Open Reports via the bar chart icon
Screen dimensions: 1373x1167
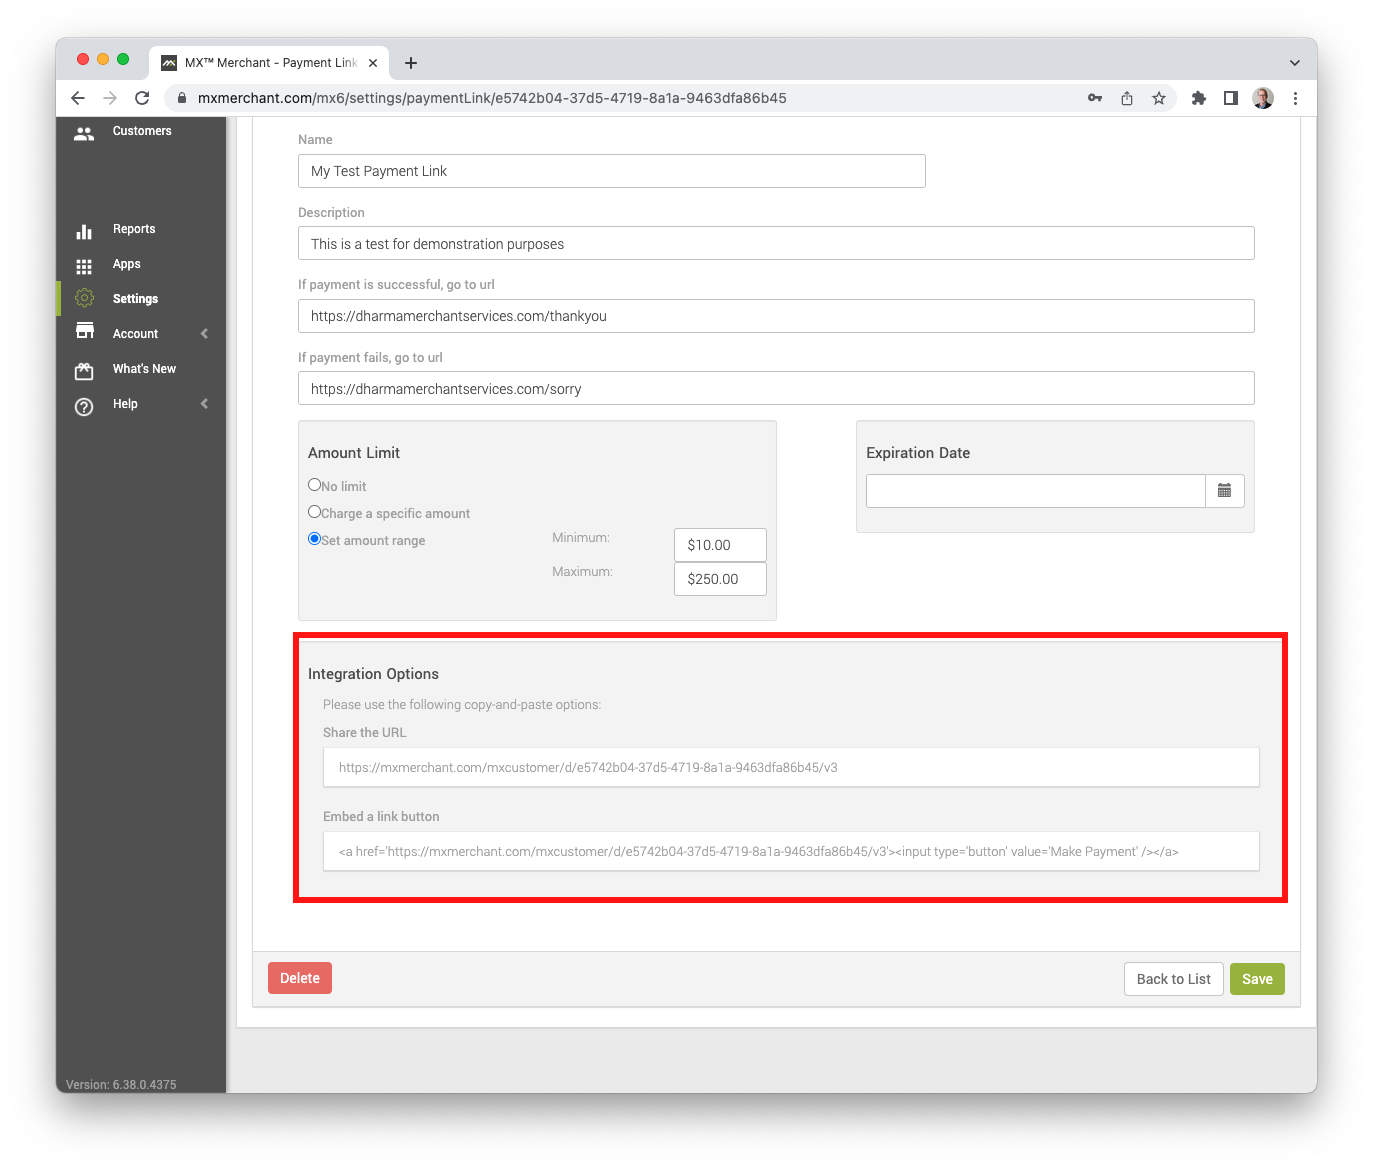tap(84, 230)
